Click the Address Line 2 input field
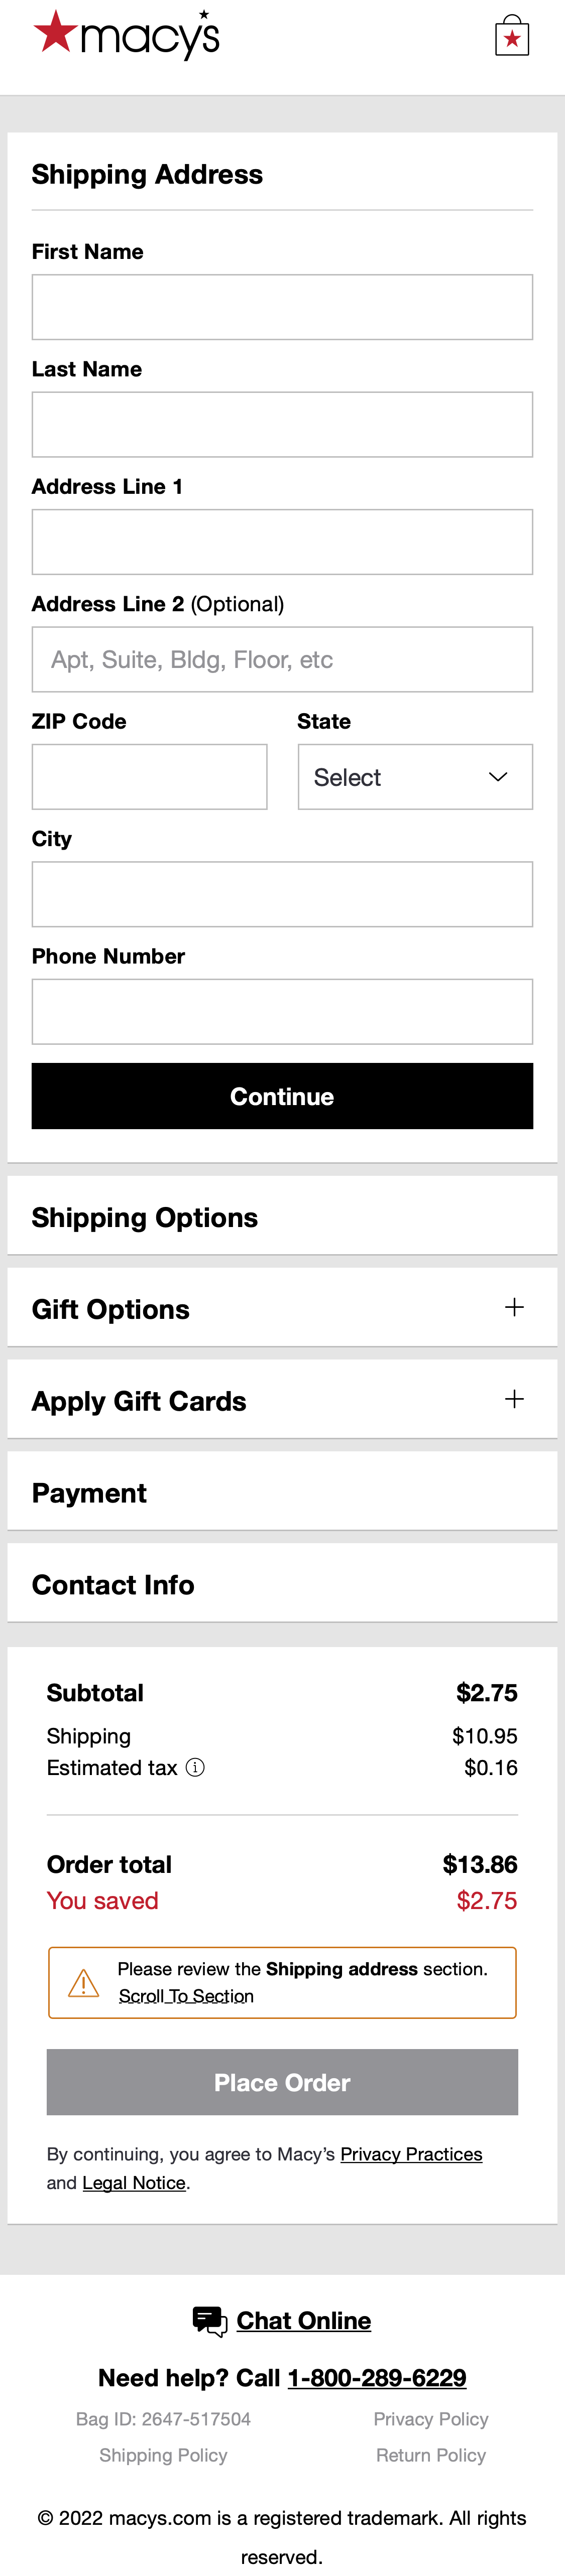565x2576 pixels. pos(281,659)
